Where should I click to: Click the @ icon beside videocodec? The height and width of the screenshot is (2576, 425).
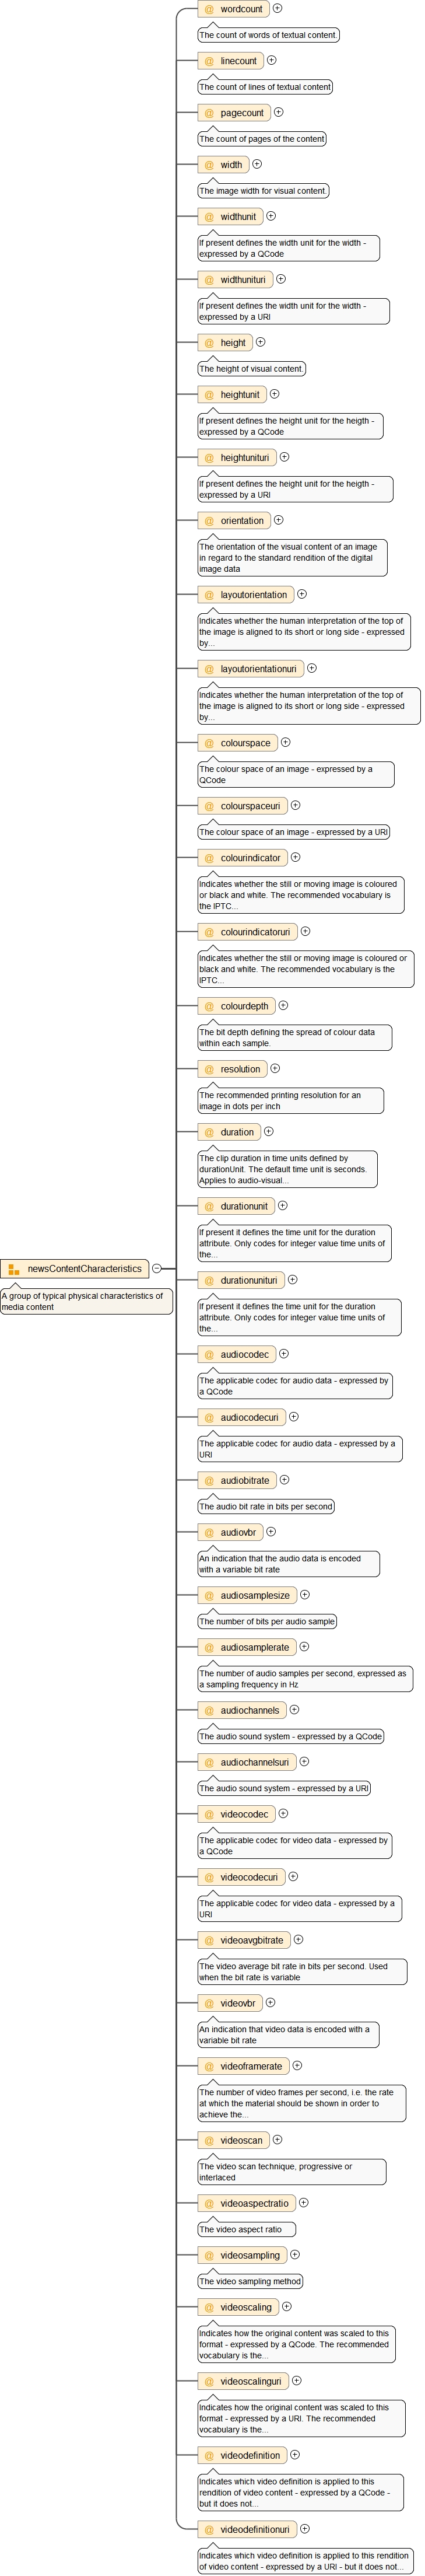(209, 1814)
